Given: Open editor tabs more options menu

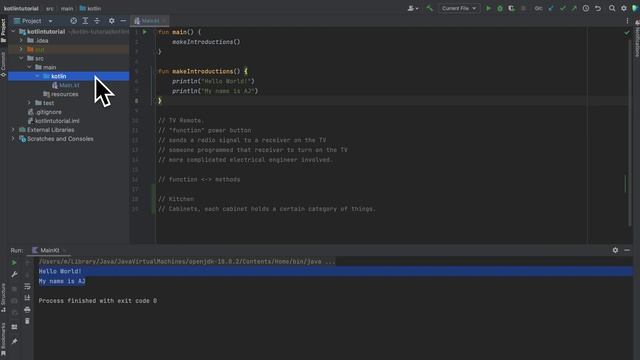Looking at the screenshot, I should 627,21.
